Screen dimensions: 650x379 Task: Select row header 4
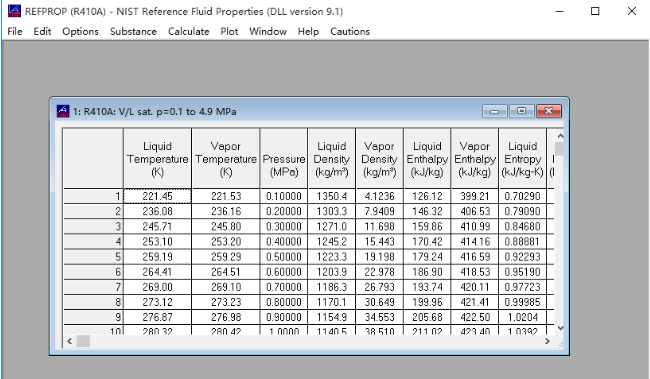coord(93,242)
